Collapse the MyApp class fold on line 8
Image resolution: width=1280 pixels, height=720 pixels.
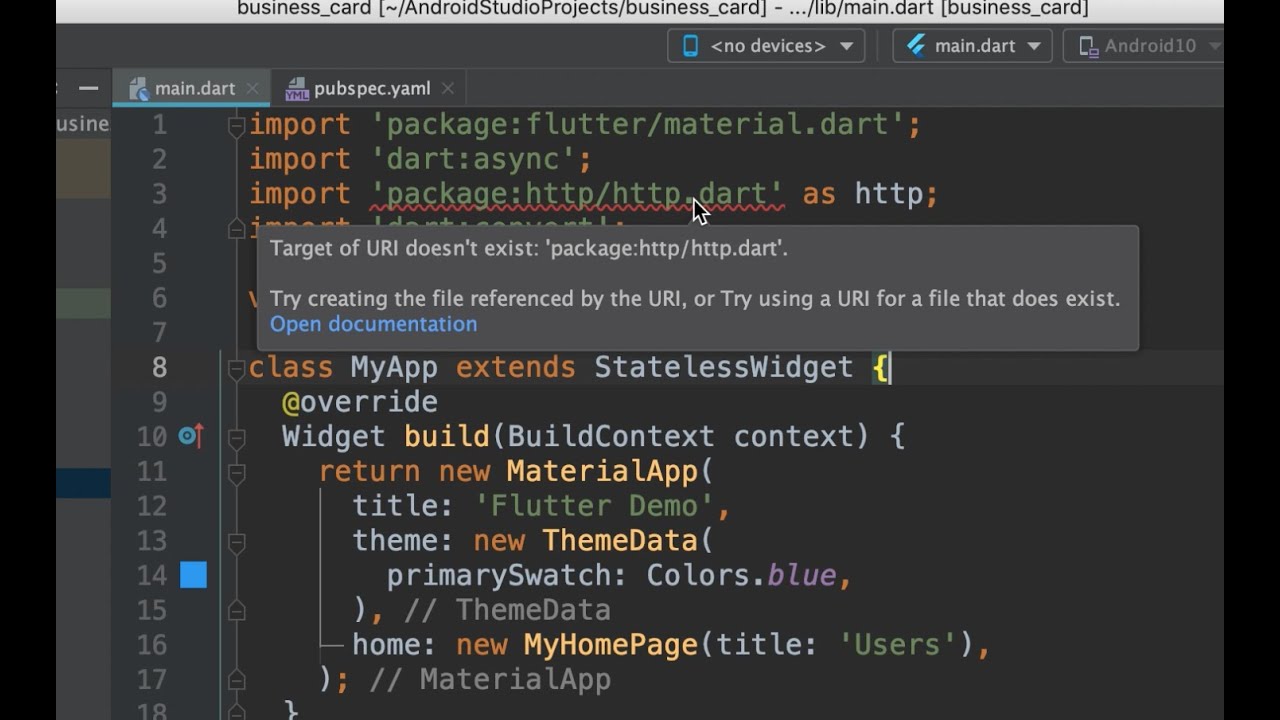[x=237, y=368]
